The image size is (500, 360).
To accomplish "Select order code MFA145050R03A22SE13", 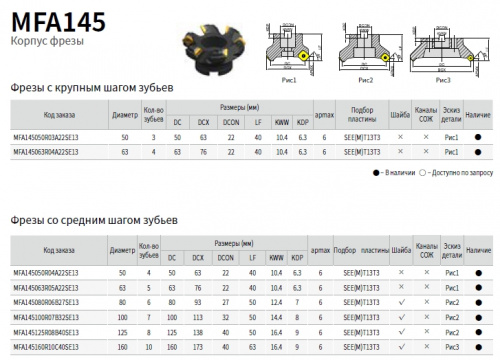I will [x=46, y=137].
